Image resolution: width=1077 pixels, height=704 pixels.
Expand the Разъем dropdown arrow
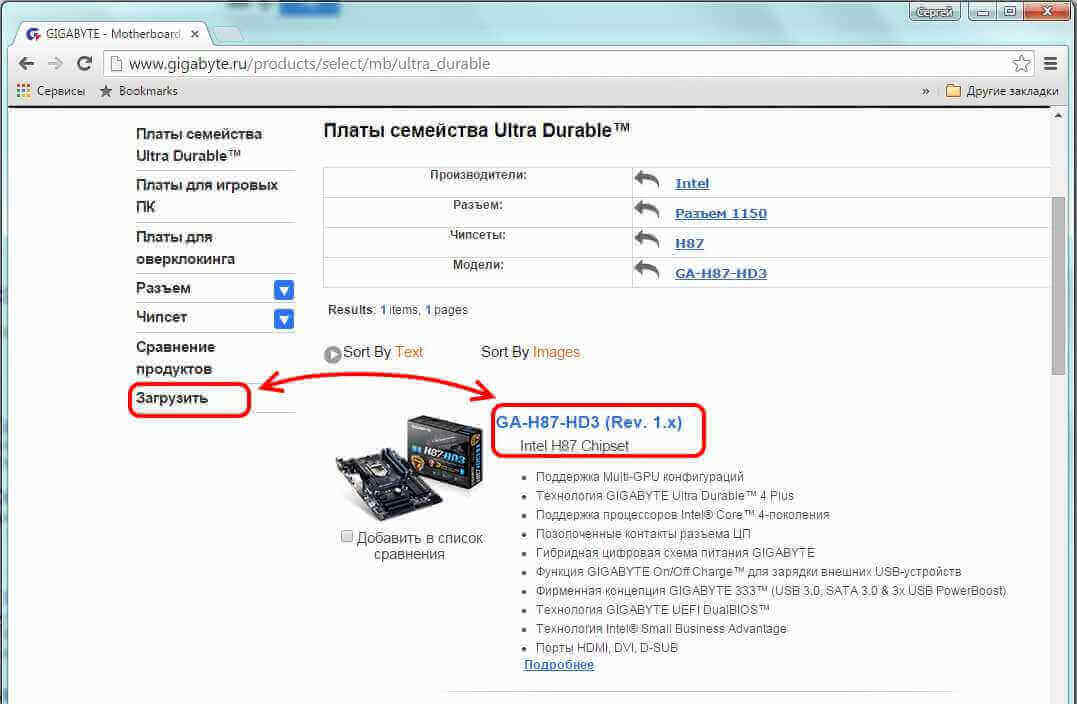click(284, 290)
